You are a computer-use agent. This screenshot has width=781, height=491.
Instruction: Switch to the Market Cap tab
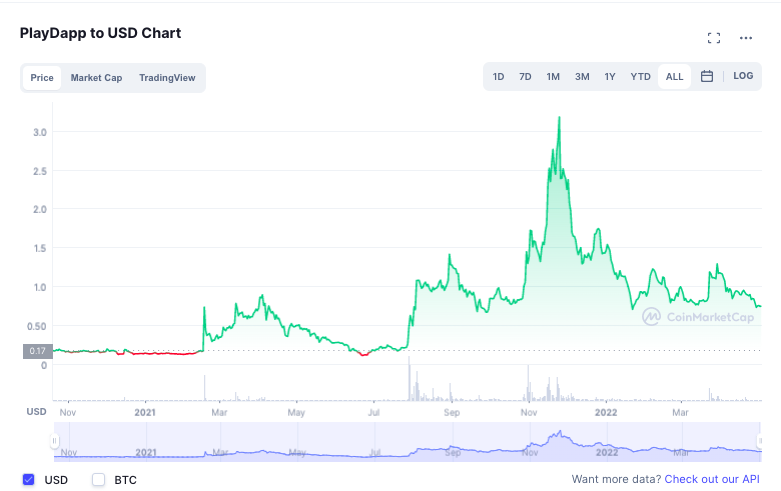click(x=96, y=78)
